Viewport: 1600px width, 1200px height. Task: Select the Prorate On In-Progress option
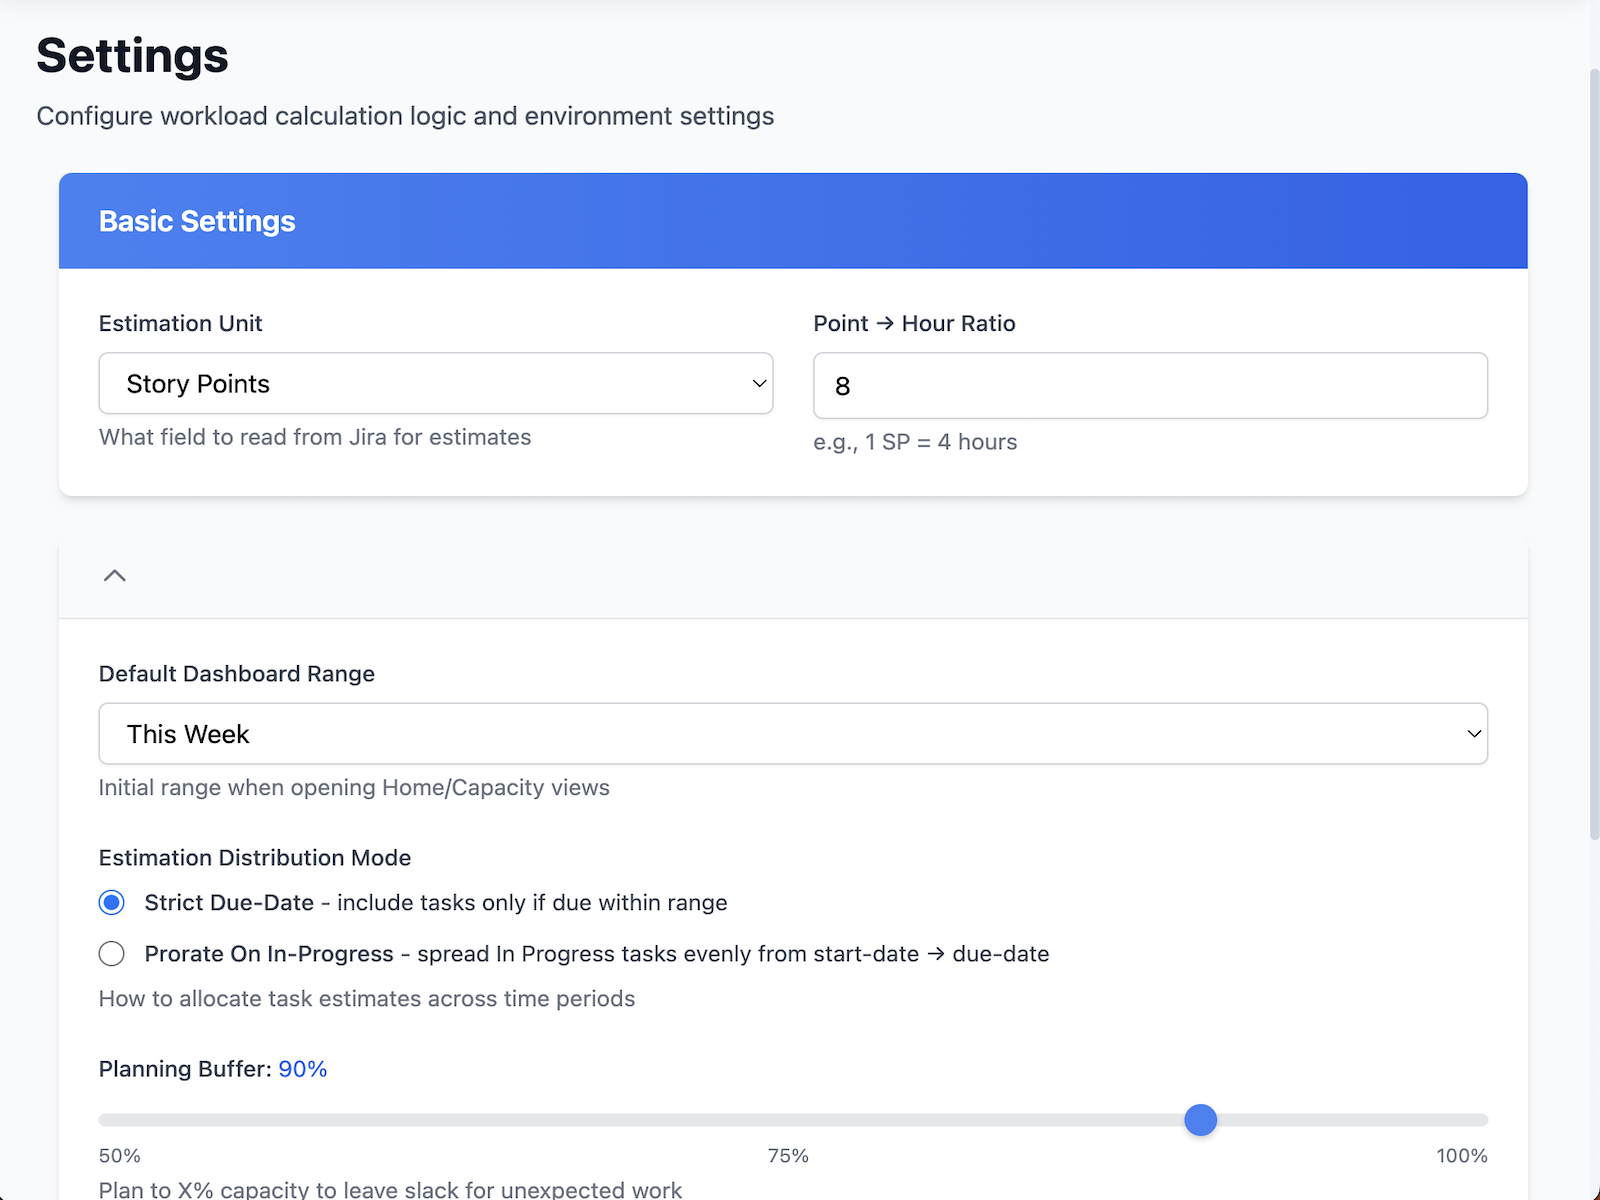(x=111, y=953)
